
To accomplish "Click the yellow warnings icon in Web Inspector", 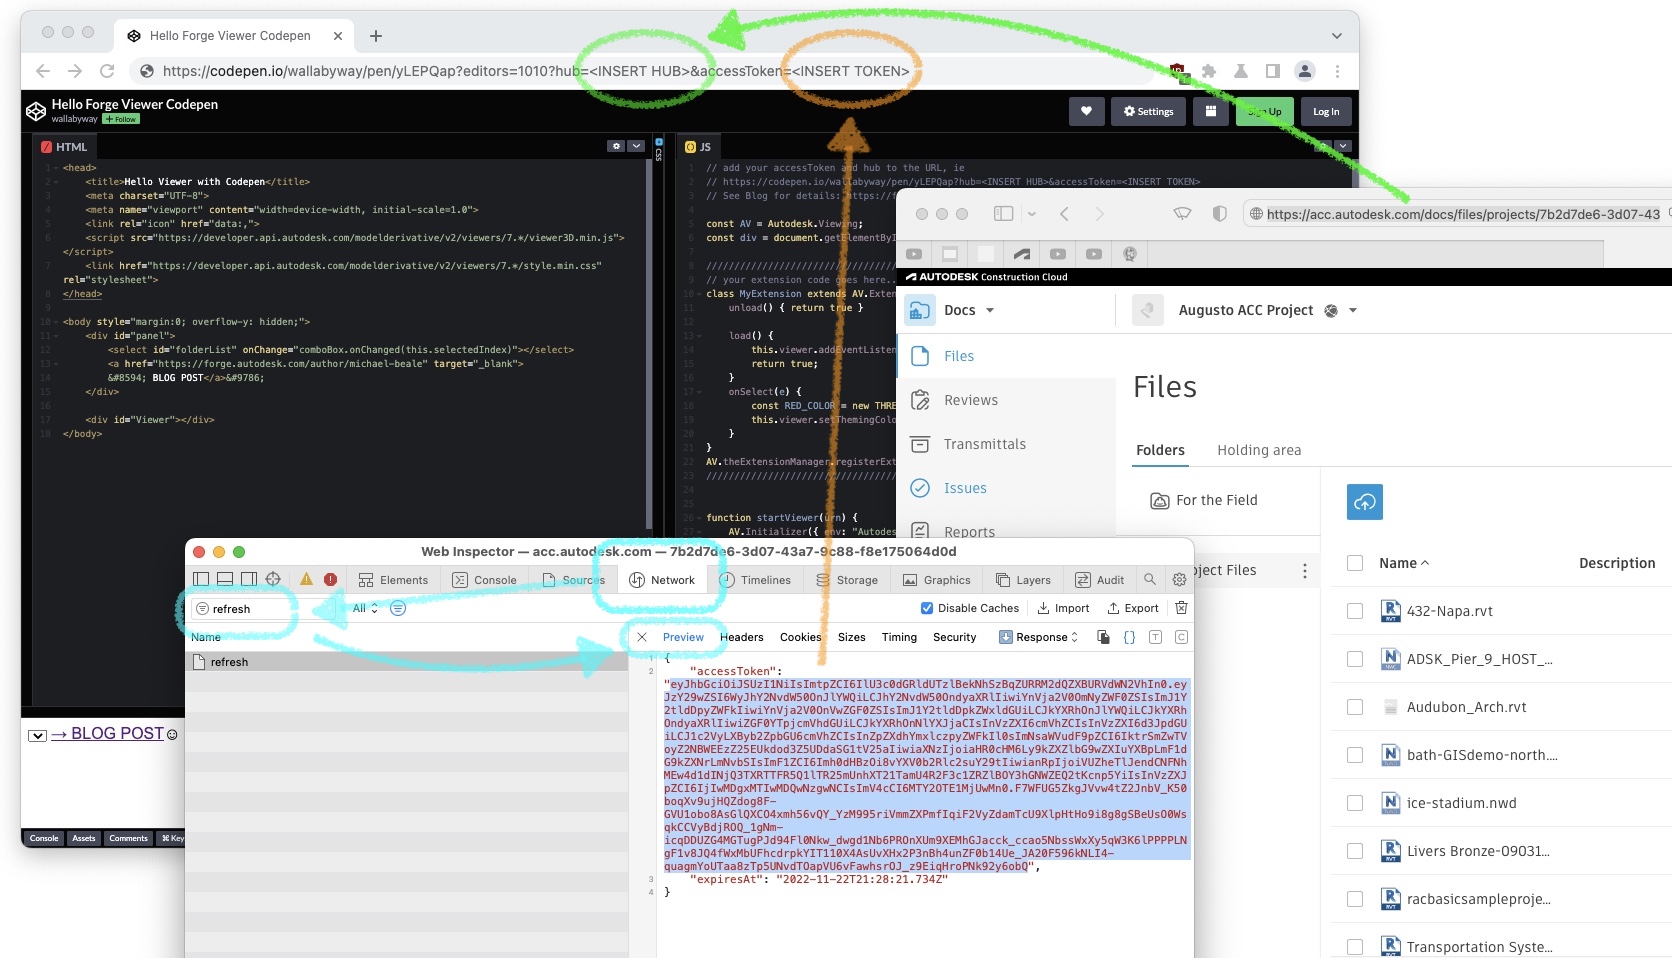I will [x=306, y=579].
